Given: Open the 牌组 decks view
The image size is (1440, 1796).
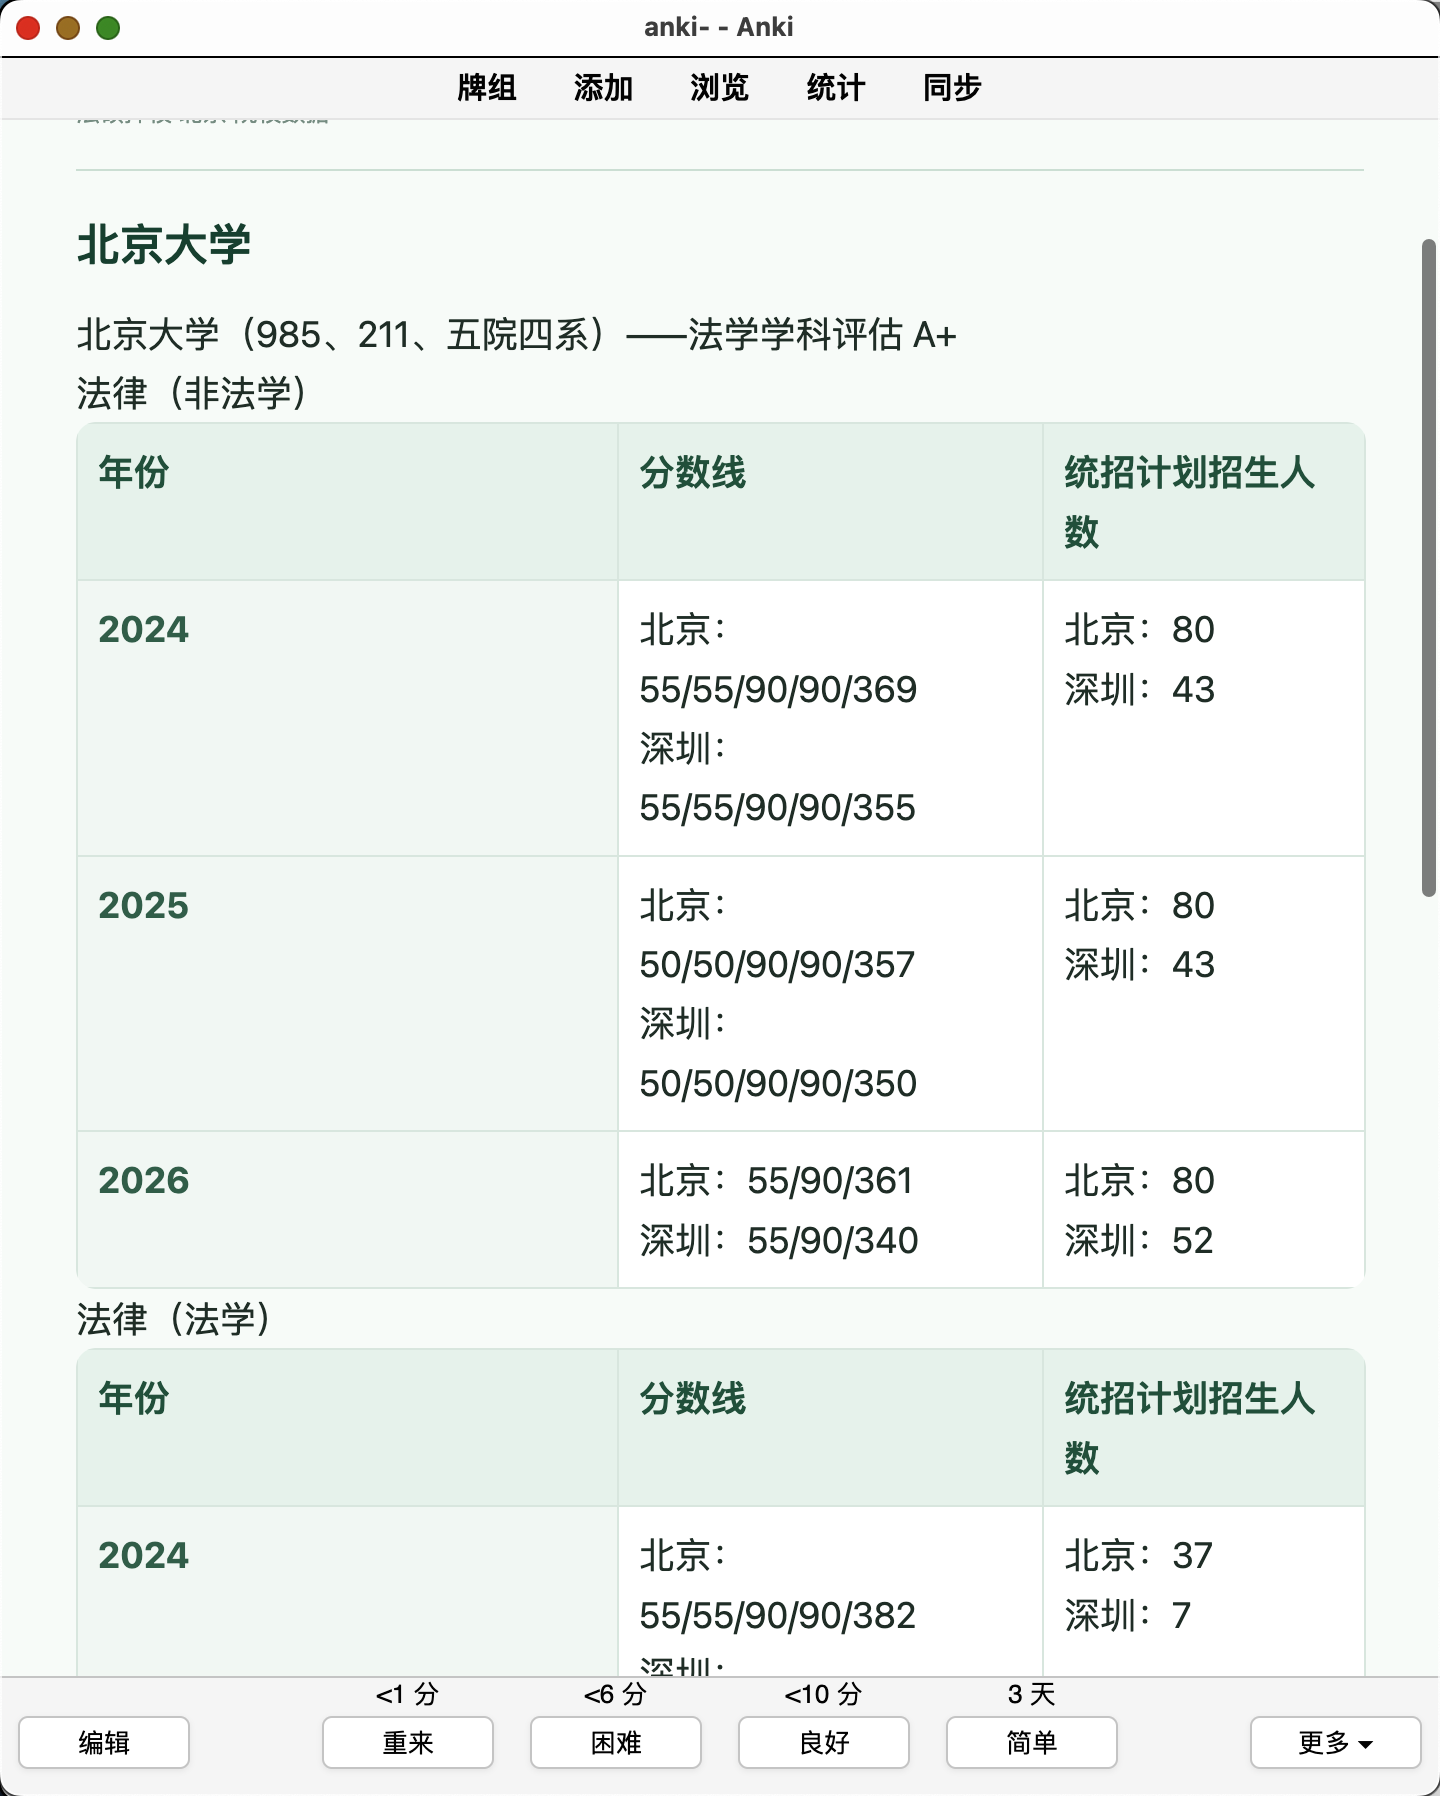Looking at the screenshot, I should (x=487, y=88).
